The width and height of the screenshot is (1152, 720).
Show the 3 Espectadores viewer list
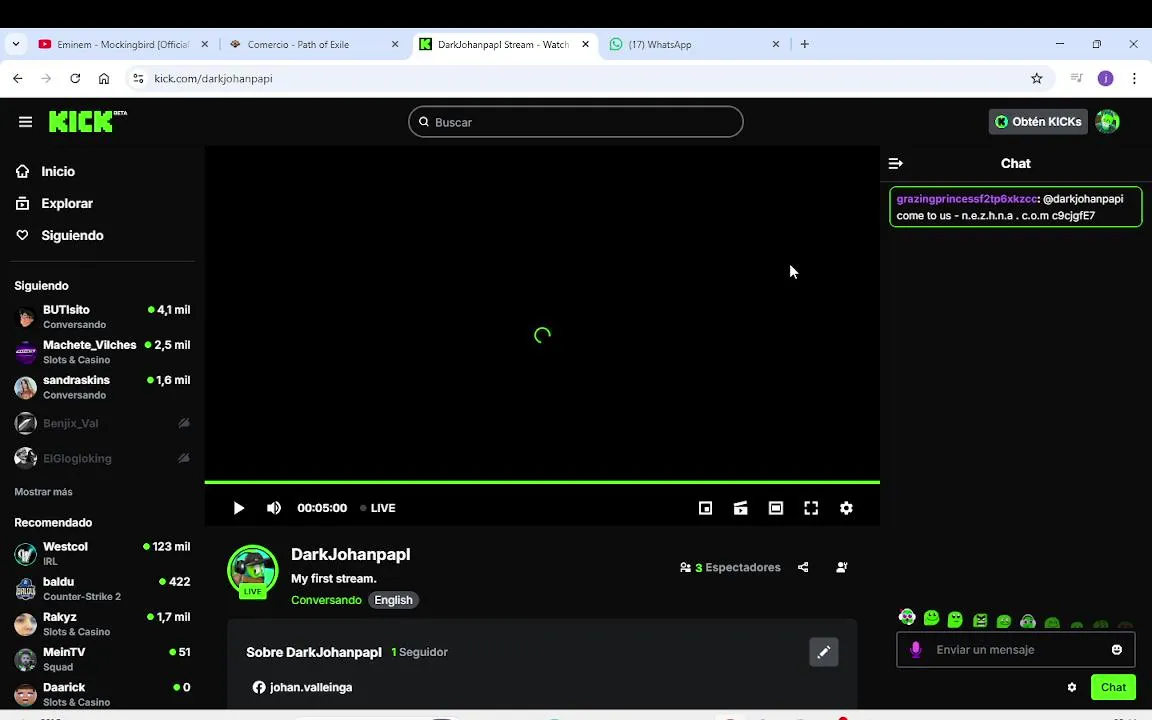click(730, 567)
